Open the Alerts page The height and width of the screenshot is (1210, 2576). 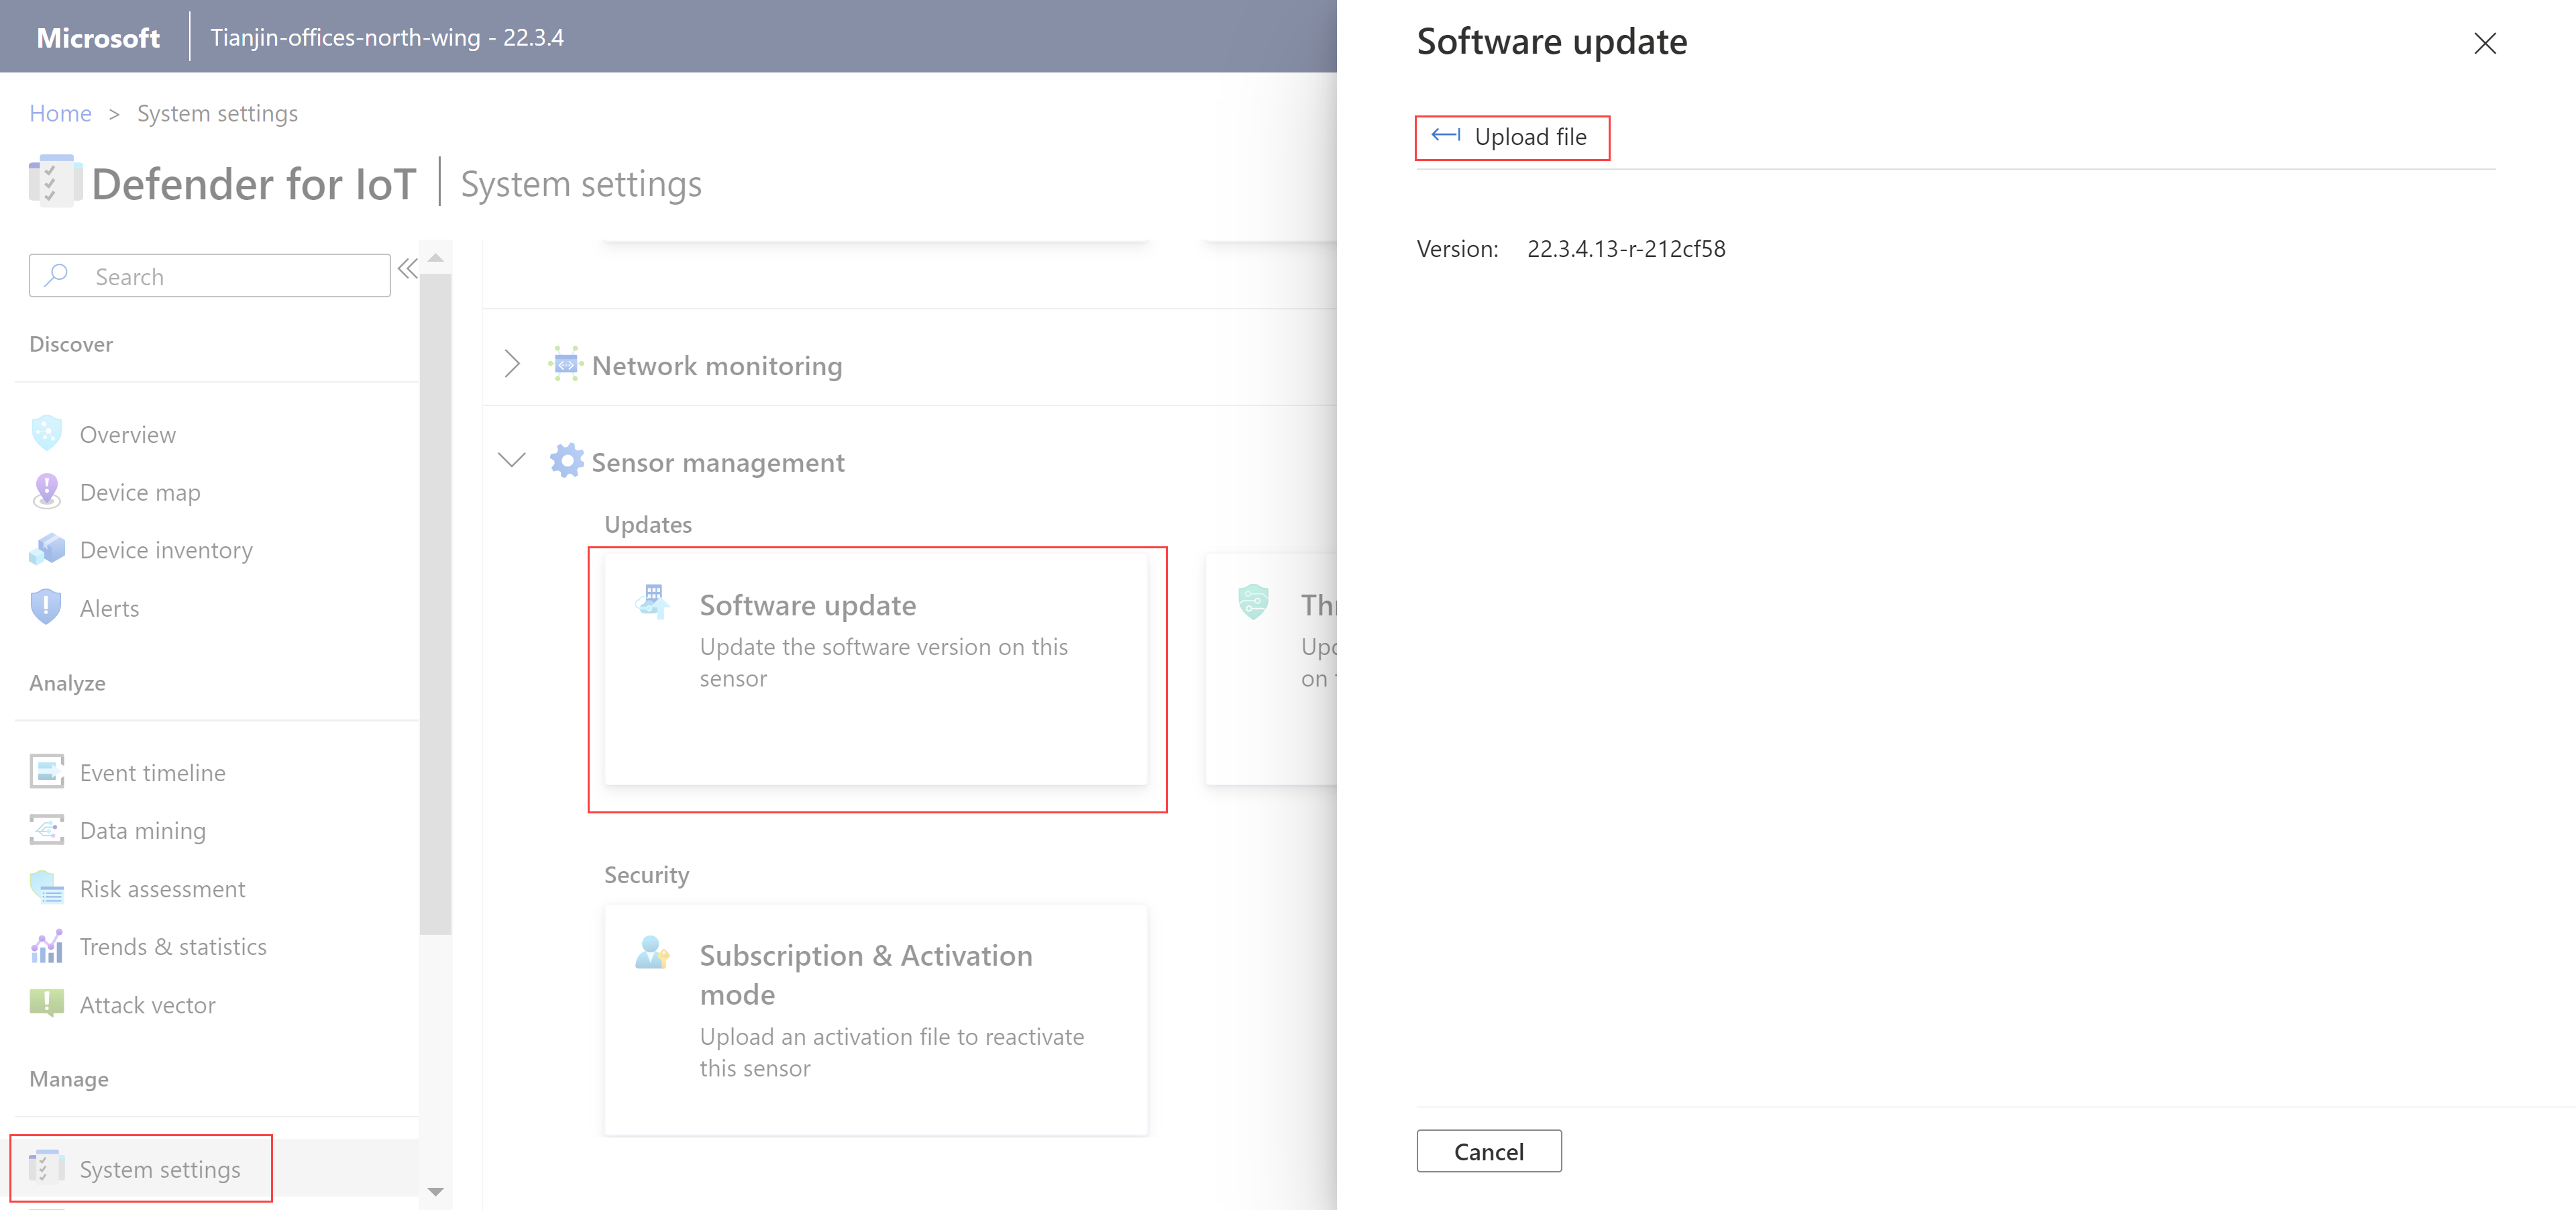pyautogui.click(x=109, y=607)
